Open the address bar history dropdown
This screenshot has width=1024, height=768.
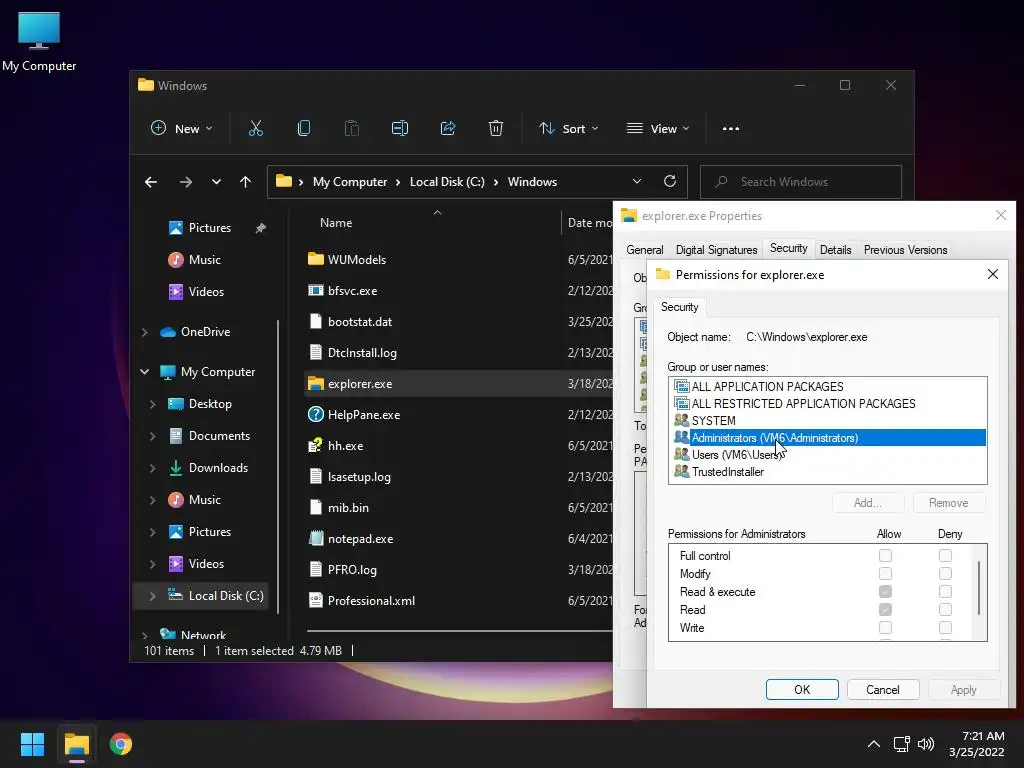pos(637,182)
